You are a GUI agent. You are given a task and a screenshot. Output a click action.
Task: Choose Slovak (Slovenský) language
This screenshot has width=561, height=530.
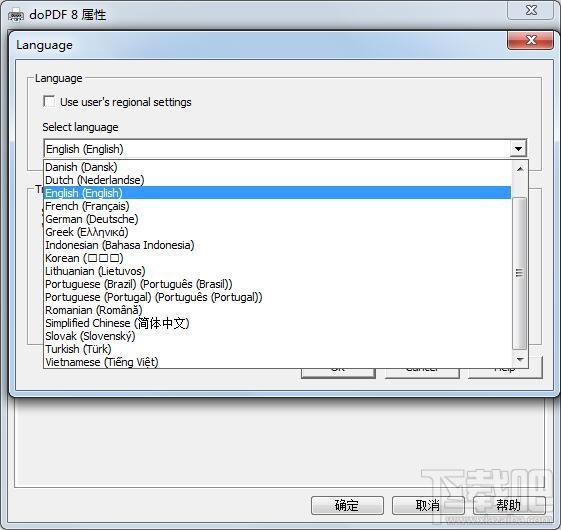(x=277, y=336)
